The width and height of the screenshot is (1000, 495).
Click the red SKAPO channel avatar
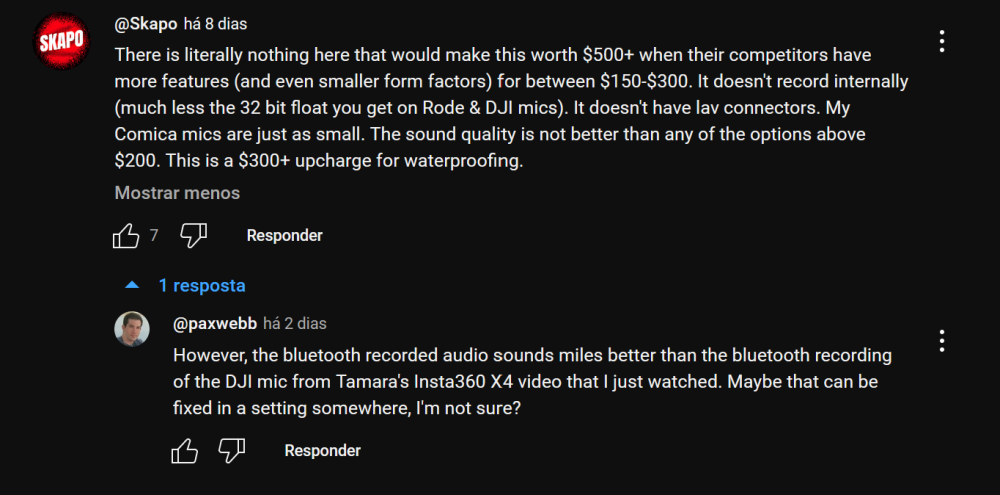61,43
